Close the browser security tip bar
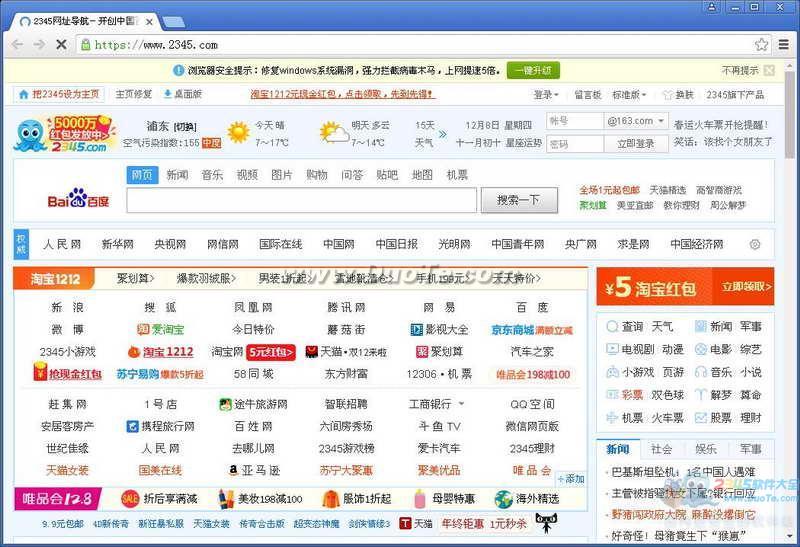800x547 pixels. (769, 70)
